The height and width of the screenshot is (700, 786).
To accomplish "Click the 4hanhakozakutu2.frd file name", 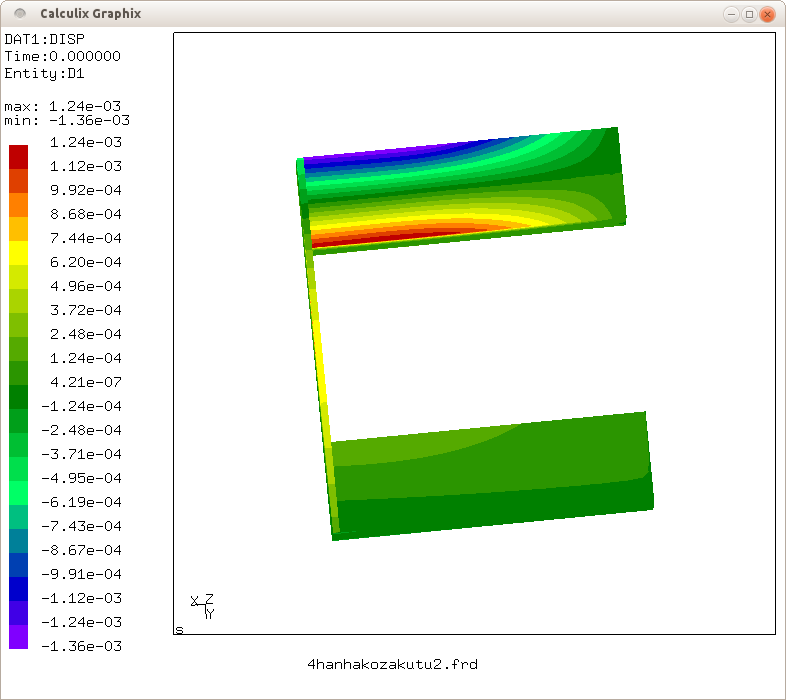I will pos(392,664).
